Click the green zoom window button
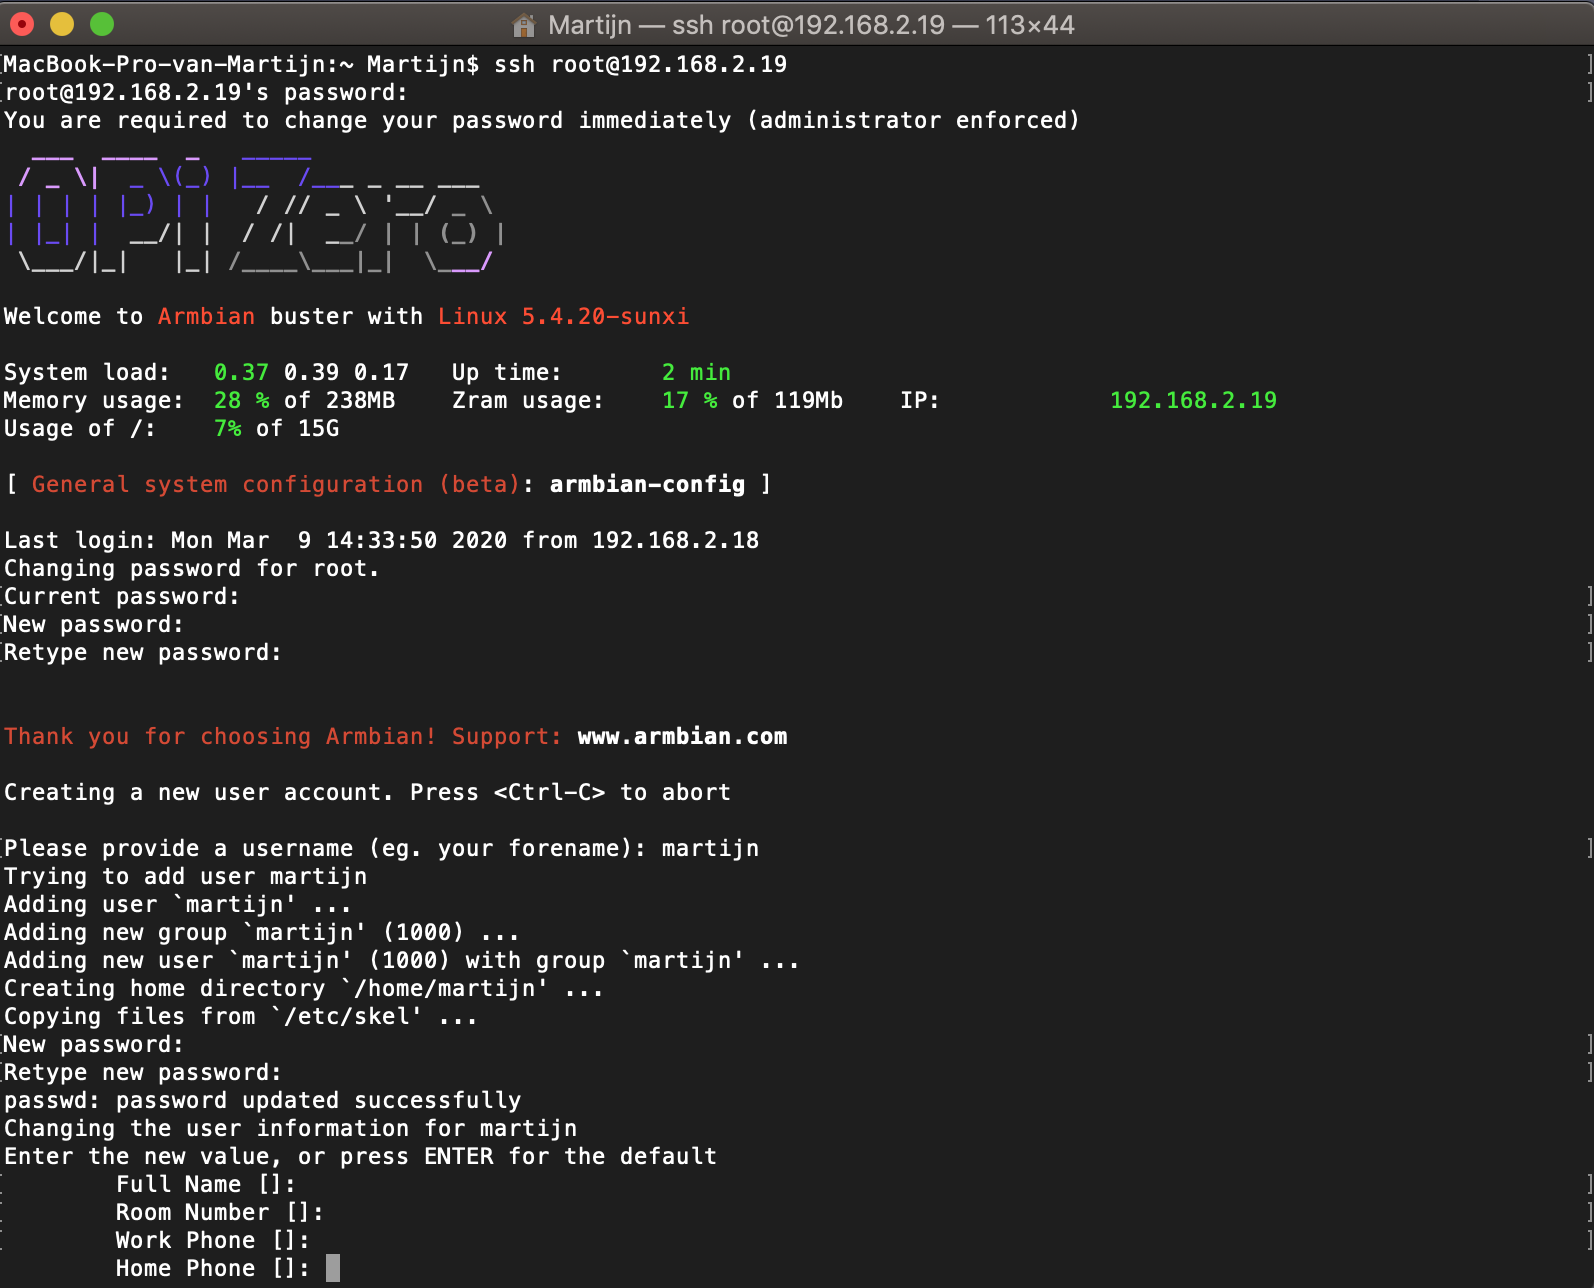The width and height of the screenshot is (1594, 1288). [x=102, y=24]
